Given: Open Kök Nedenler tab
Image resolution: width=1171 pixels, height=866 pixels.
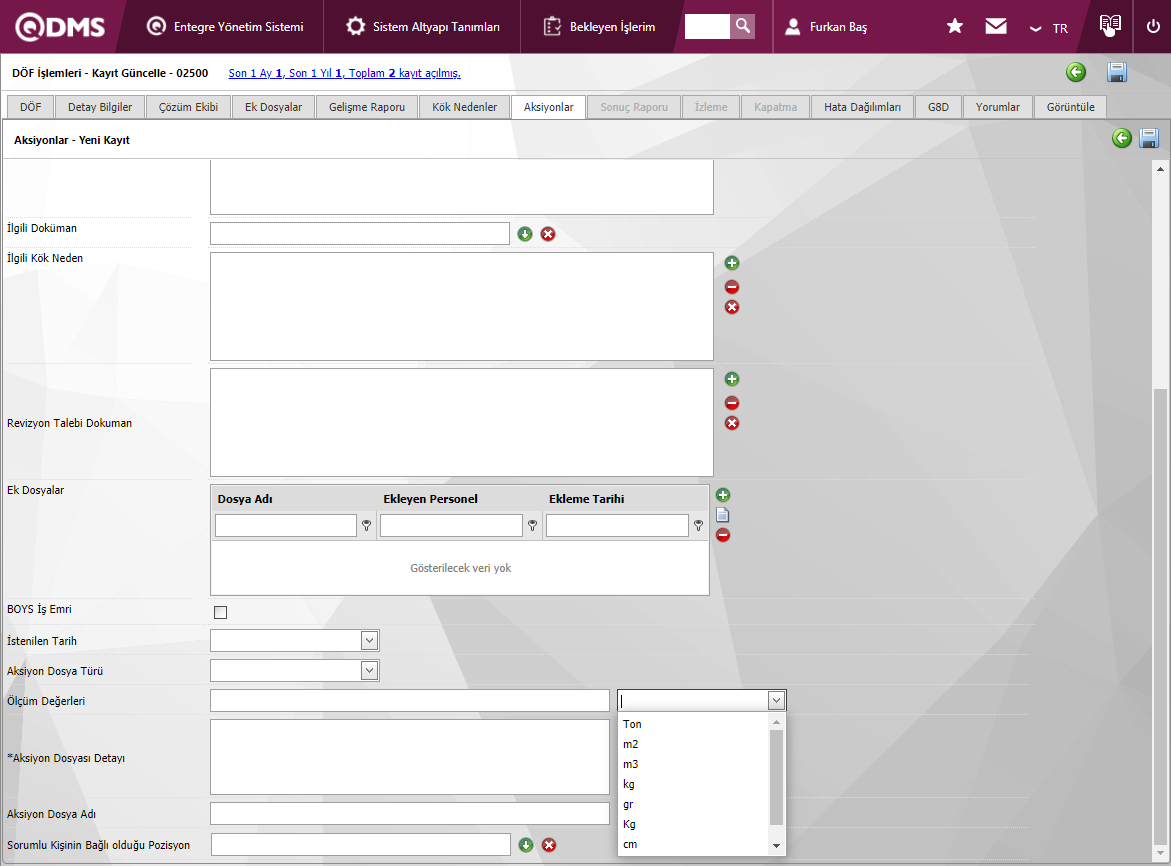Looking at the screenshot, I should coord(465,107).
